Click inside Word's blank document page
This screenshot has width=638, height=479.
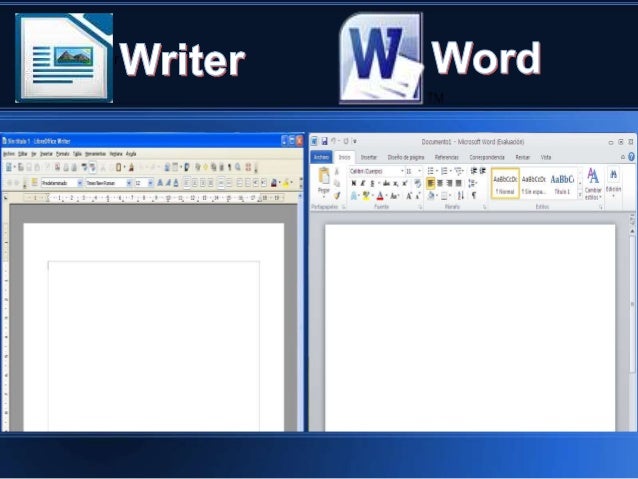pyautogui.click(x=470, y=328)
